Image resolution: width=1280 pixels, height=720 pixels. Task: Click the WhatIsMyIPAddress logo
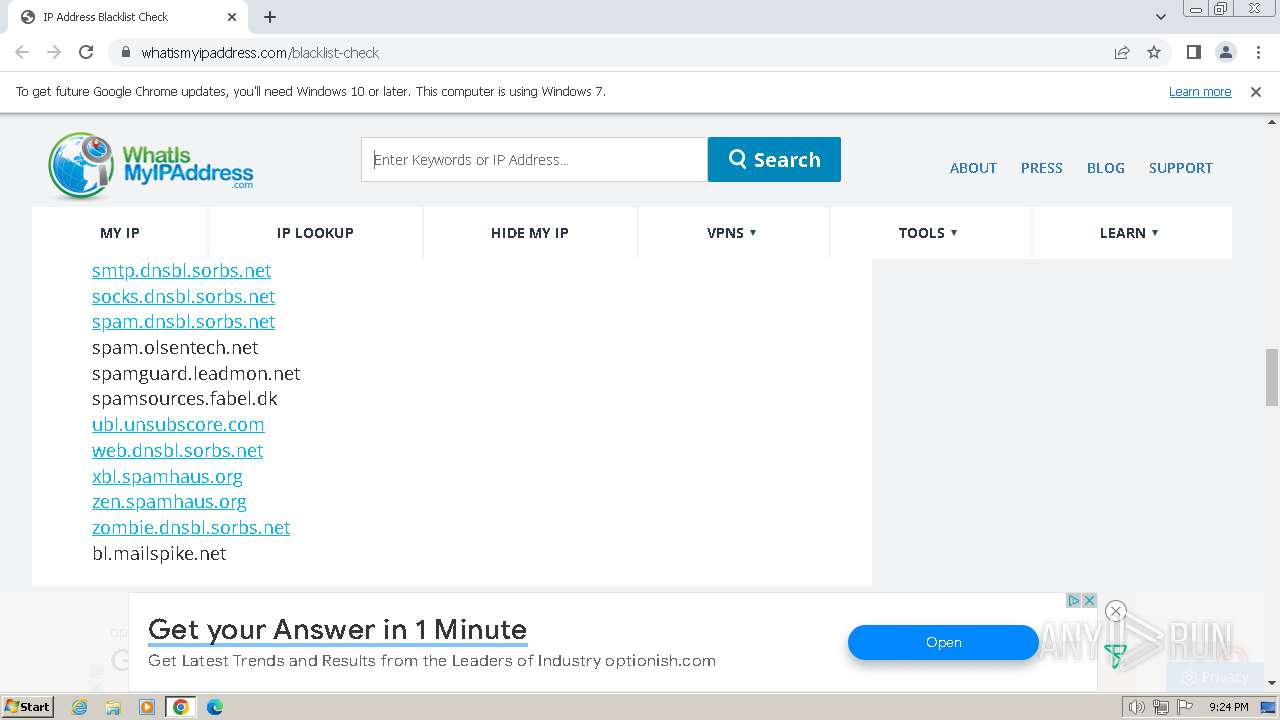(x=150, y=165)
